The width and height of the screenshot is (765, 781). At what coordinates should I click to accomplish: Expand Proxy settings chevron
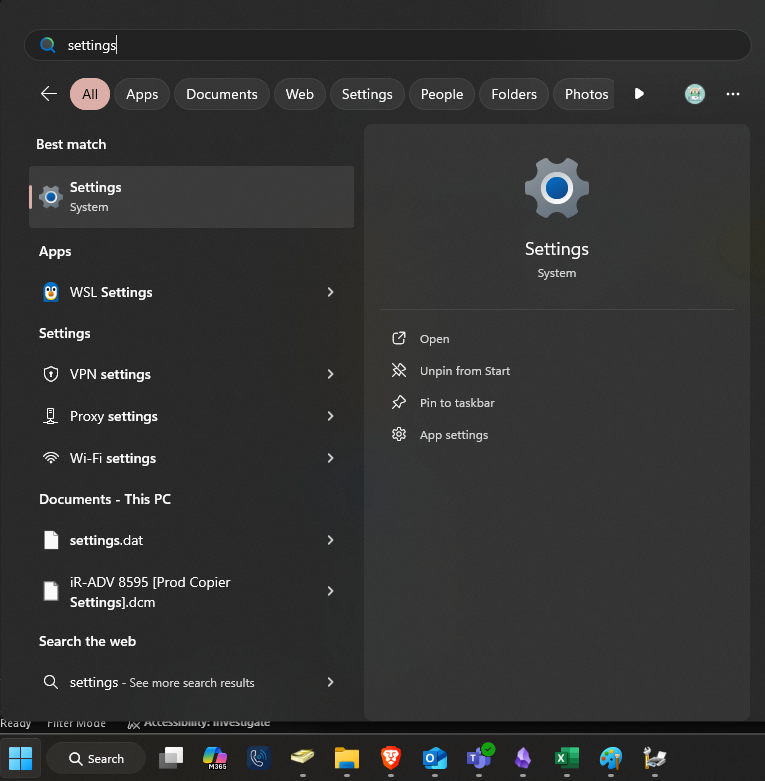pos(330,416)
